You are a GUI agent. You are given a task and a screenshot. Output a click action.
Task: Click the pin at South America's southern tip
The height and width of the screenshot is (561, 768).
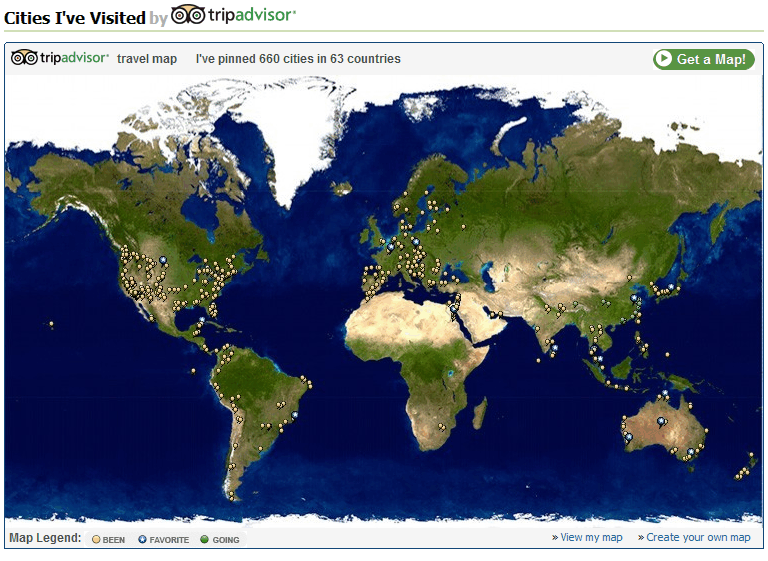[x=232, y=496]
